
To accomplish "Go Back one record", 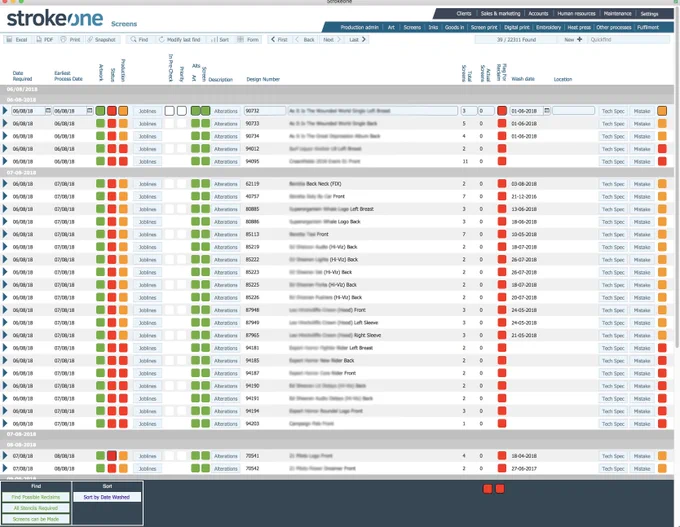I will tap(305, 39).
